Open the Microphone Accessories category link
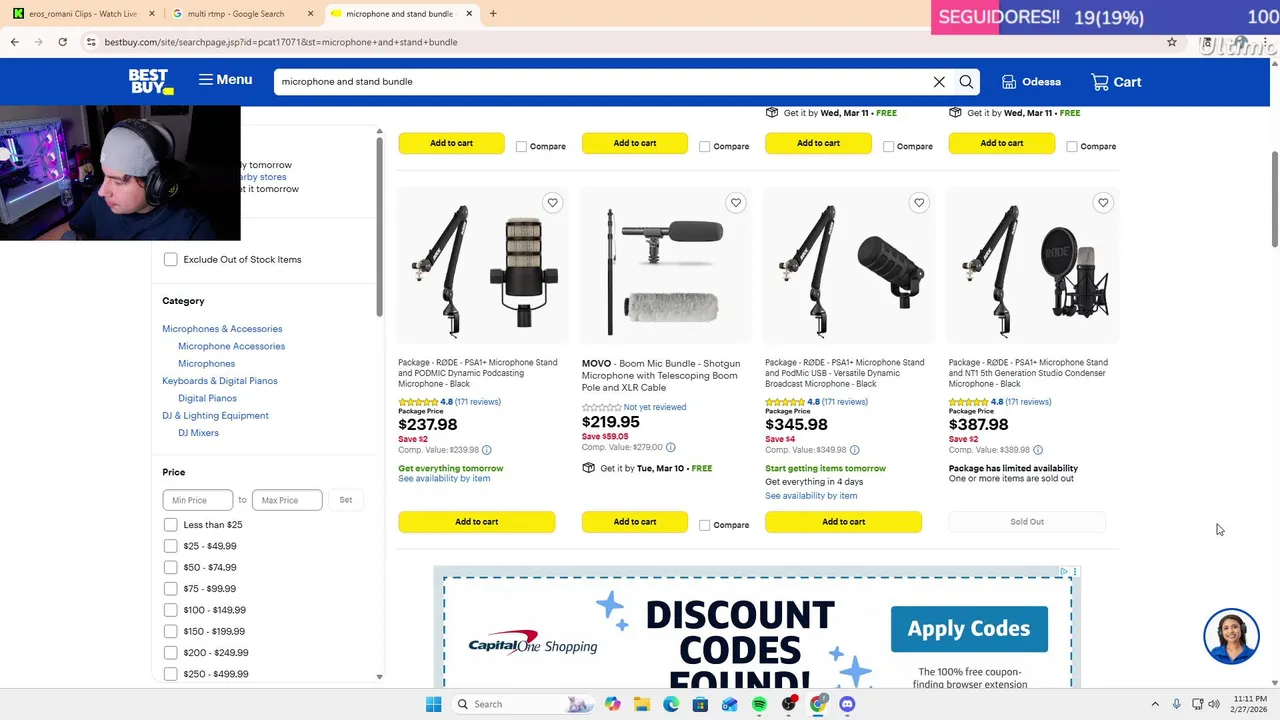 (231, 346)
